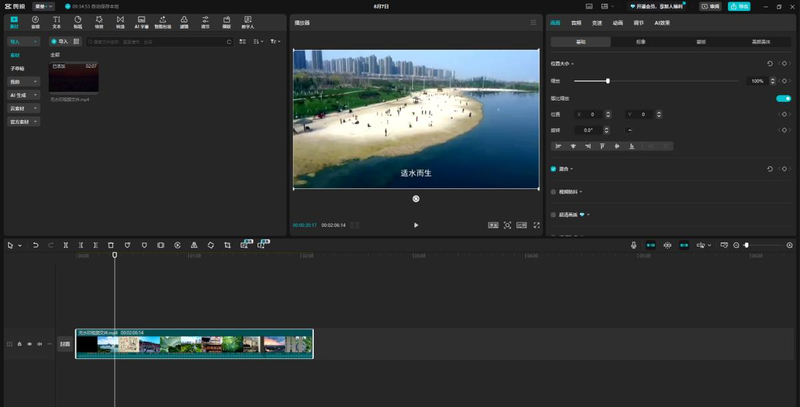This screenshot has width=800, height=407.
Task: Toggle the 等比缩放 uniform scale switch
Action: (x=783, y=98)
